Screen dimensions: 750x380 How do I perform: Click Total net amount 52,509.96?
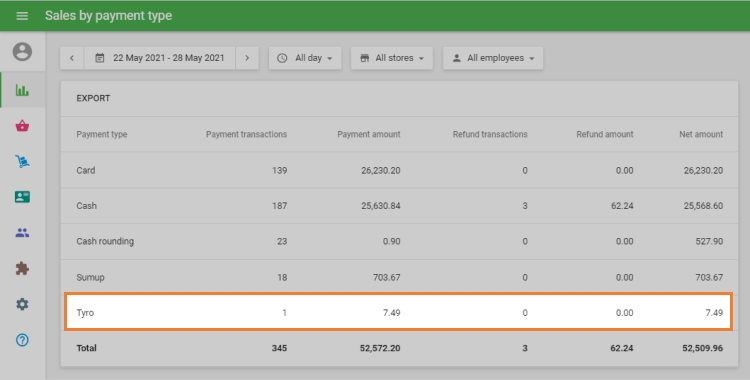pyautogui.click(x=703, y=348)
